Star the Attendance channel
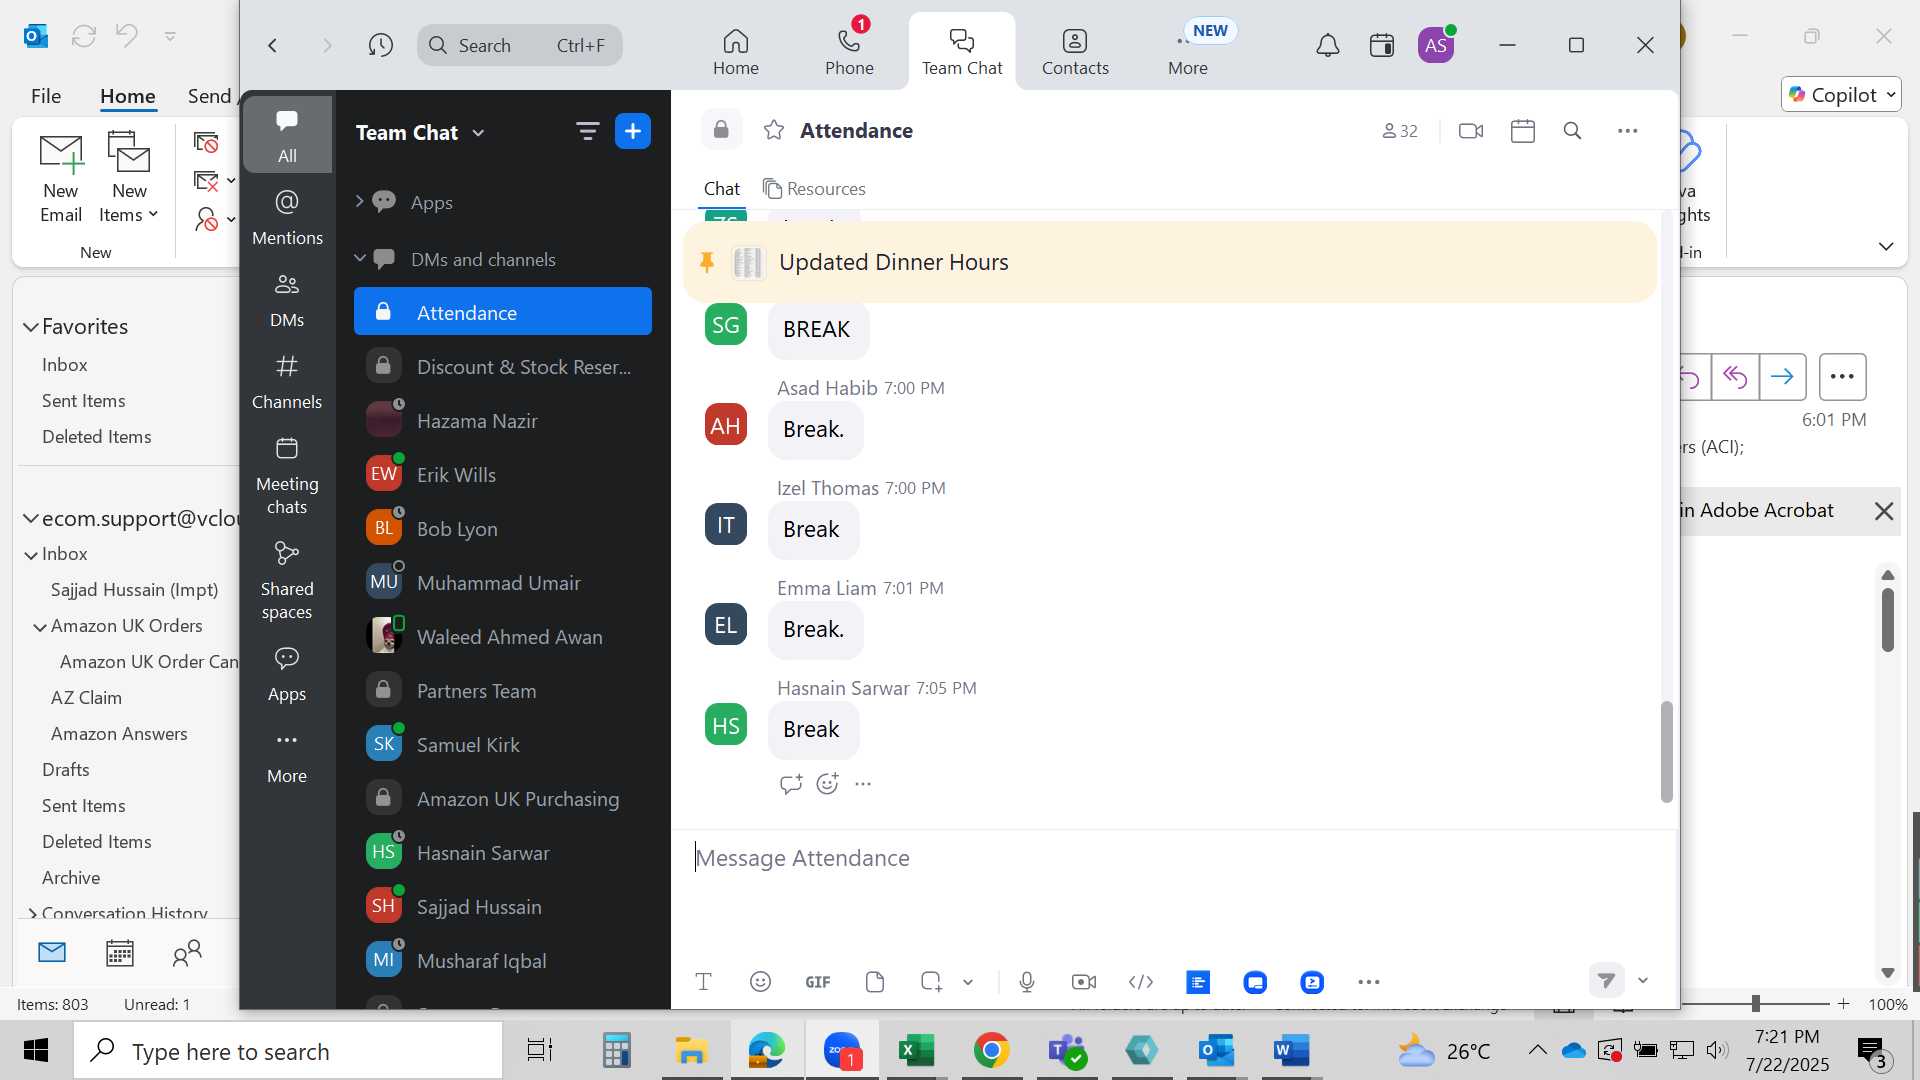The width and height of the screenshot is (1920, 1080). (x=774, y=130)
